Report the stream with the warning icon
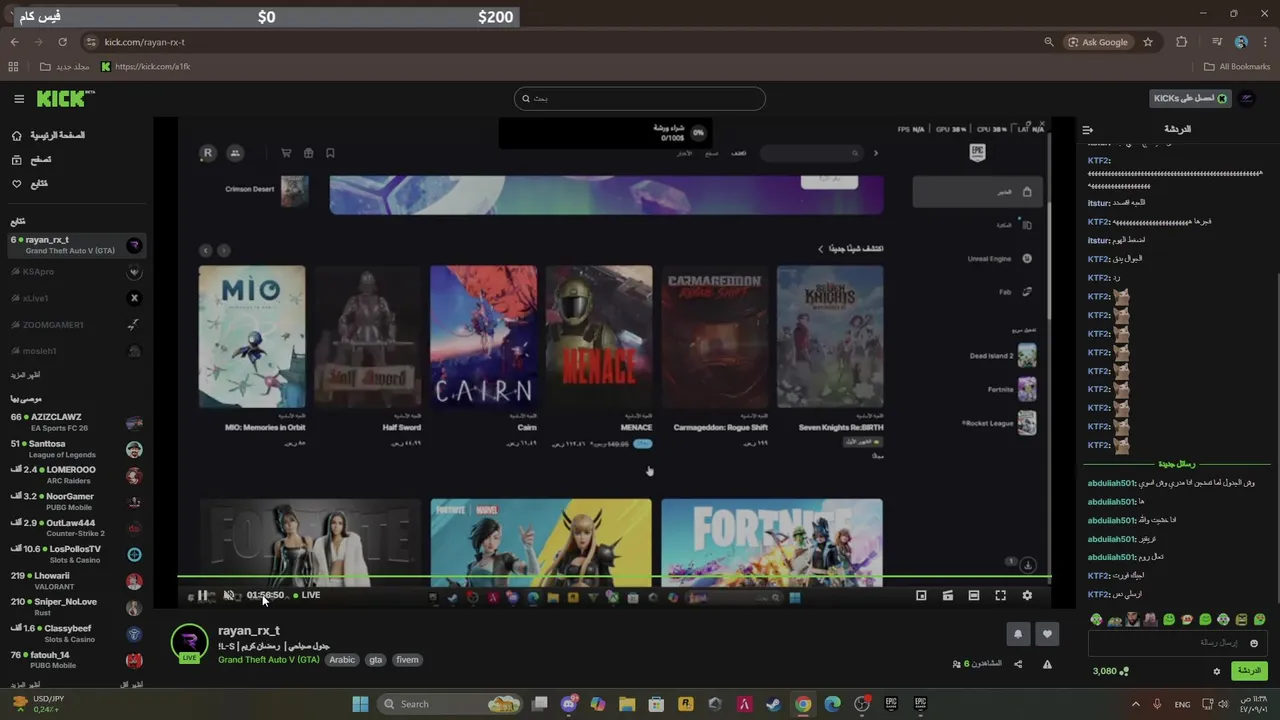This screenshot has width=1280, height=720. (x=1047, y=664)
